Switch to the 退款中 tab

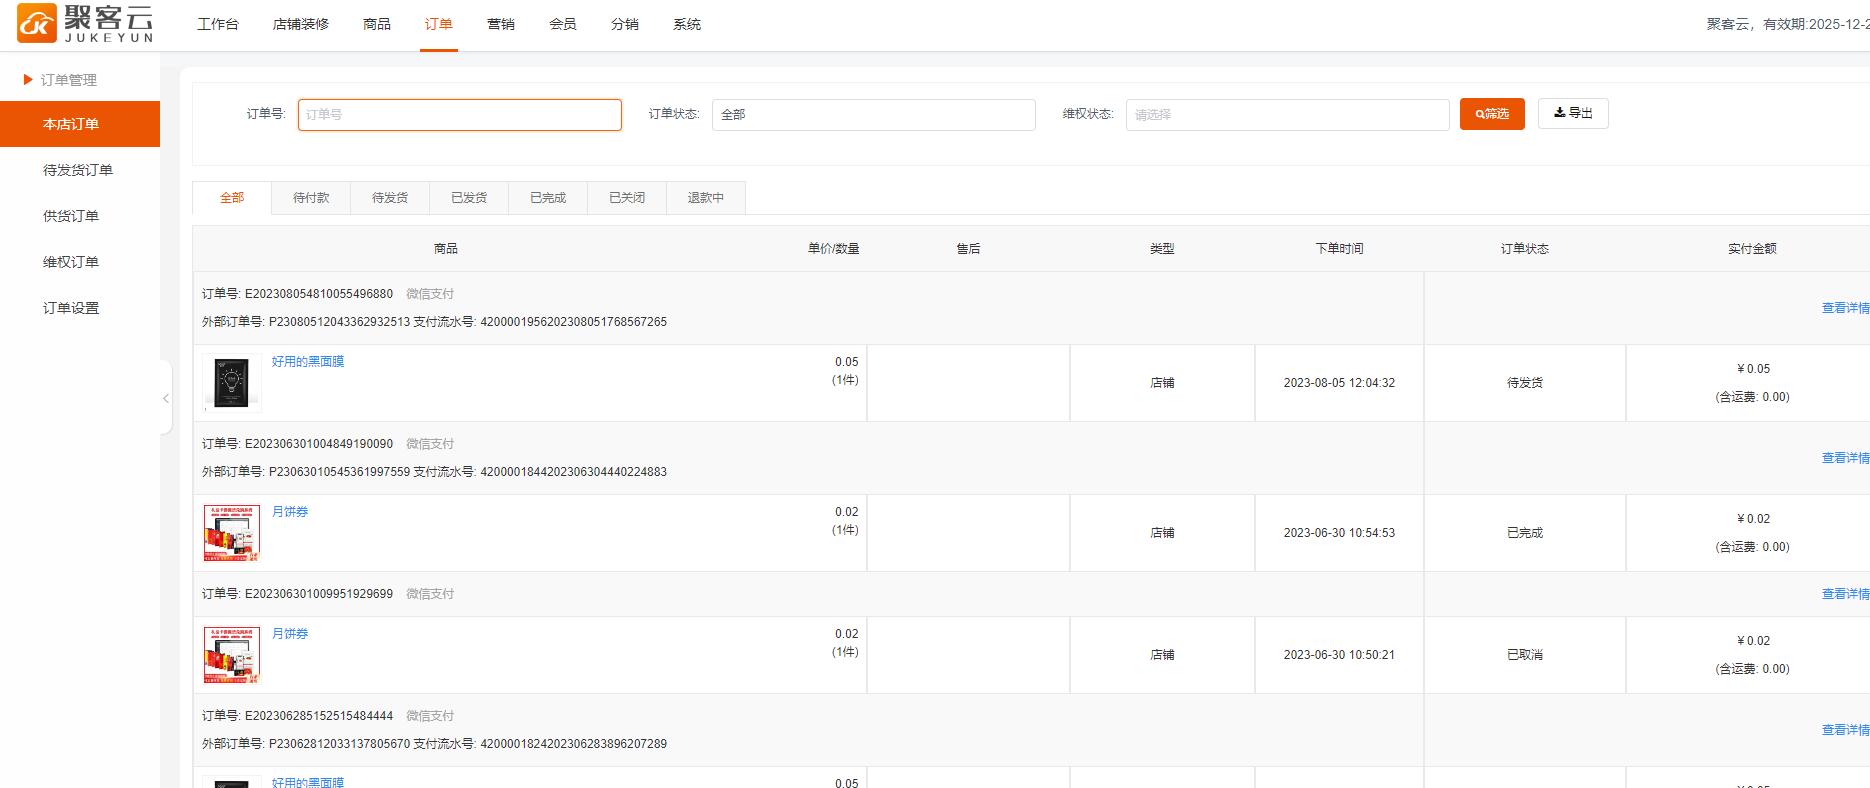point(706,198)
